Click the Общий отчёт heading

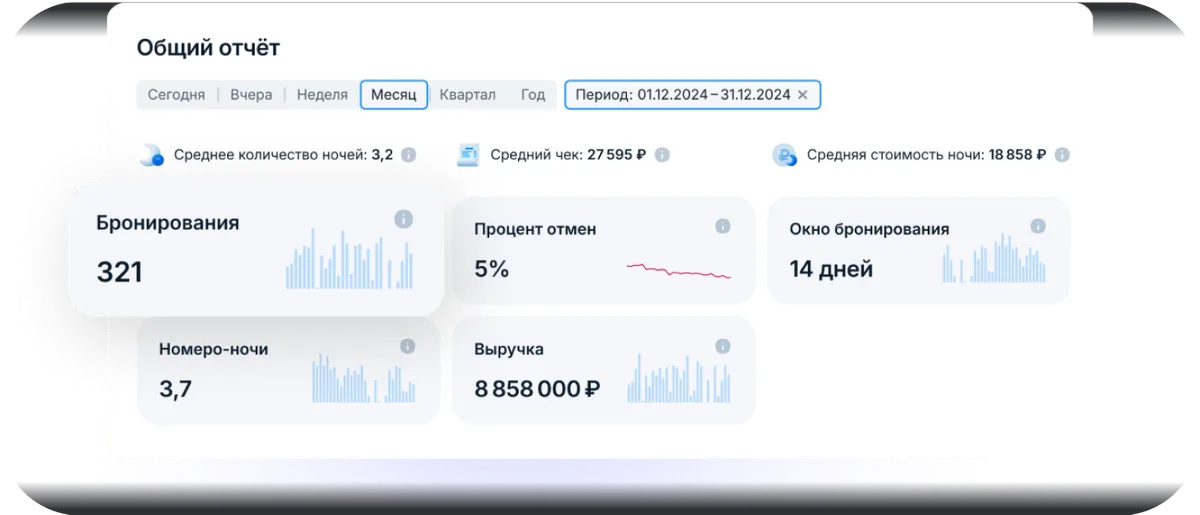pos(208,48)
